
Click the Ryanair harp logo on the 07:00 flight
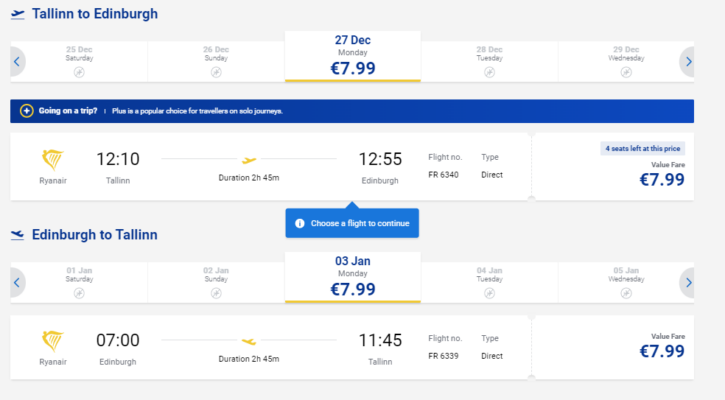(x=52, y=341)
